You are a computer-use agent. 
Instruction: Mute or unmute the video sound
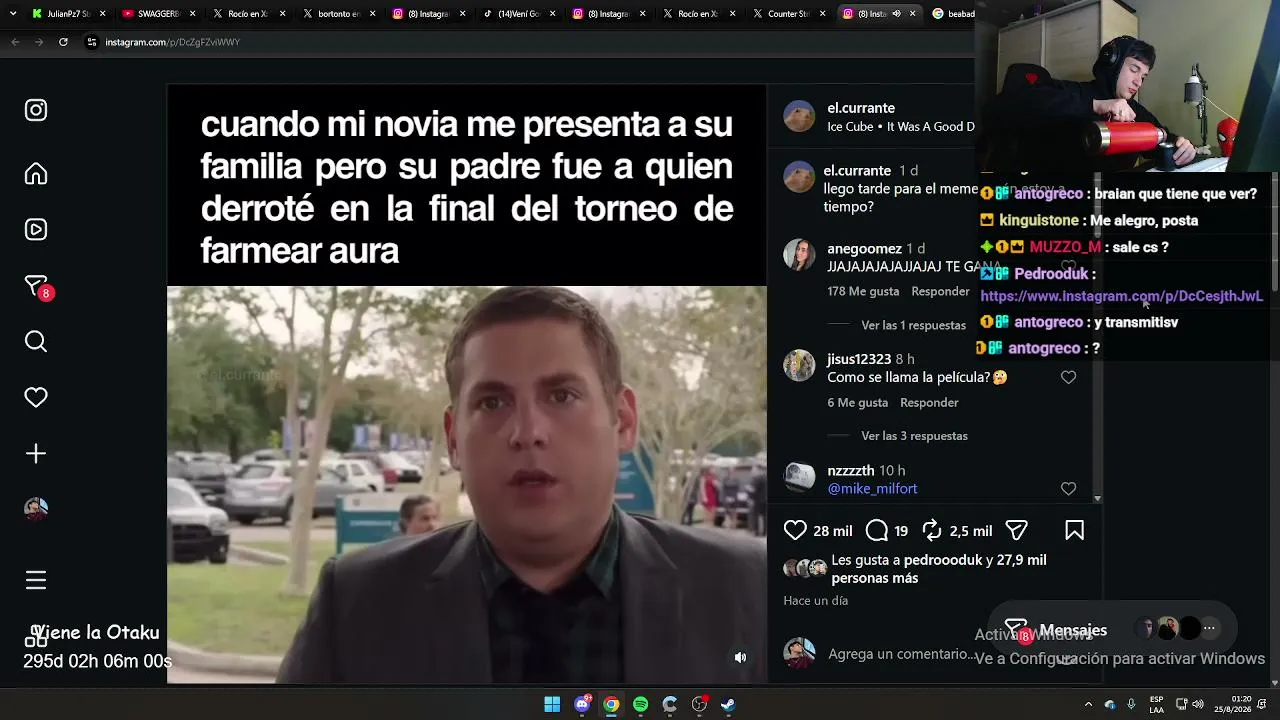pyautogui.click(x=740, y=657)
